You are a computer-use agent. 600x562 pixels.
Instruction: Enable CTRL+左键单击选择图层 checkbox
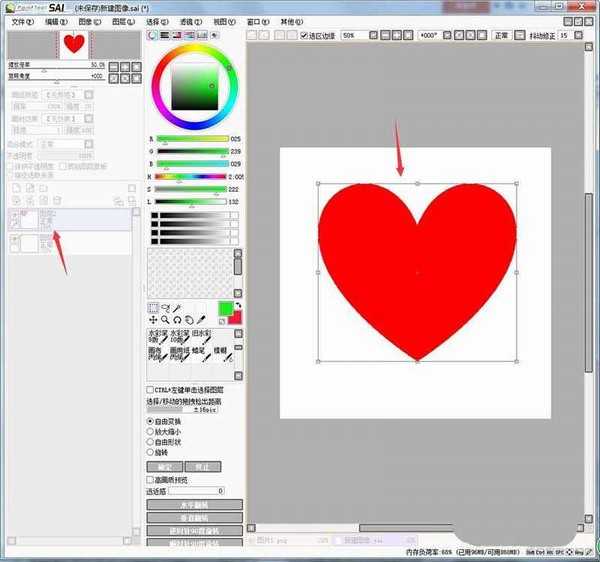(151, 390)
